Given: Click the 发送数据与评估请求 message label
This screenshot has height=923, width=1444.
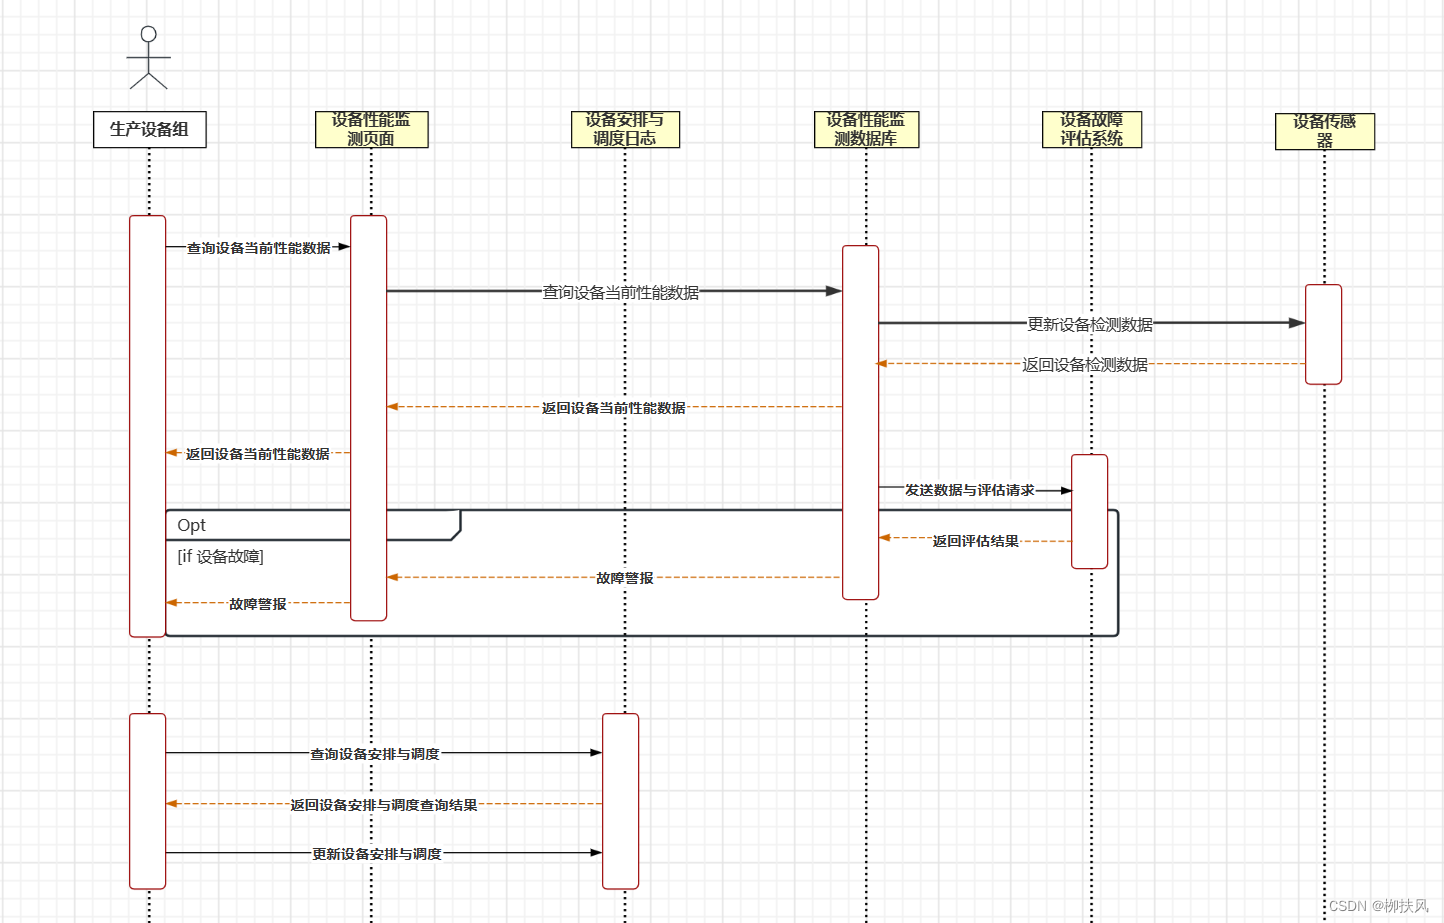Looking at the screenshot, I should (x=970, y=490).
